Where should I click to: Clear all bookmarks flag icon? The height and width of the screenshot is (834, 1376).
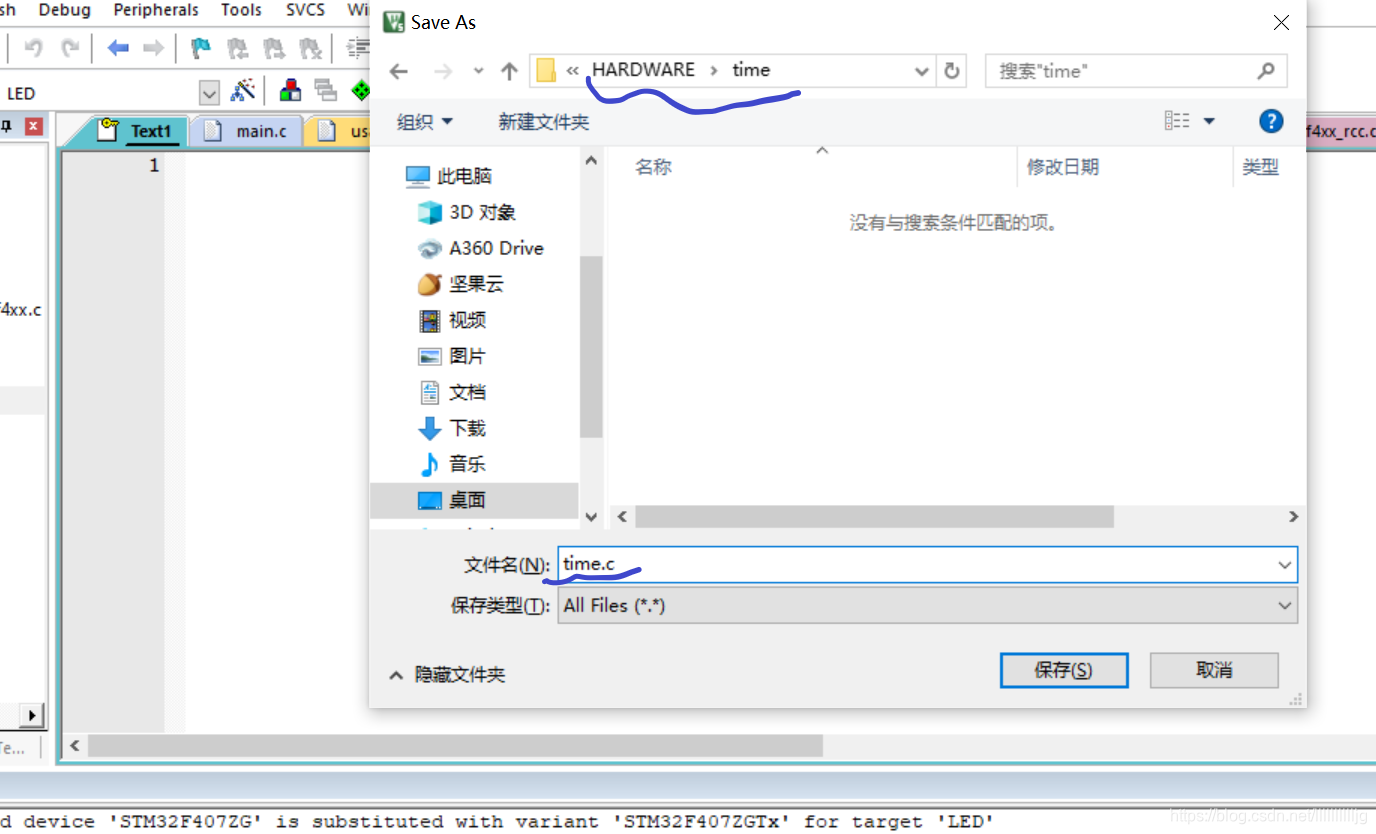[310, 48]
